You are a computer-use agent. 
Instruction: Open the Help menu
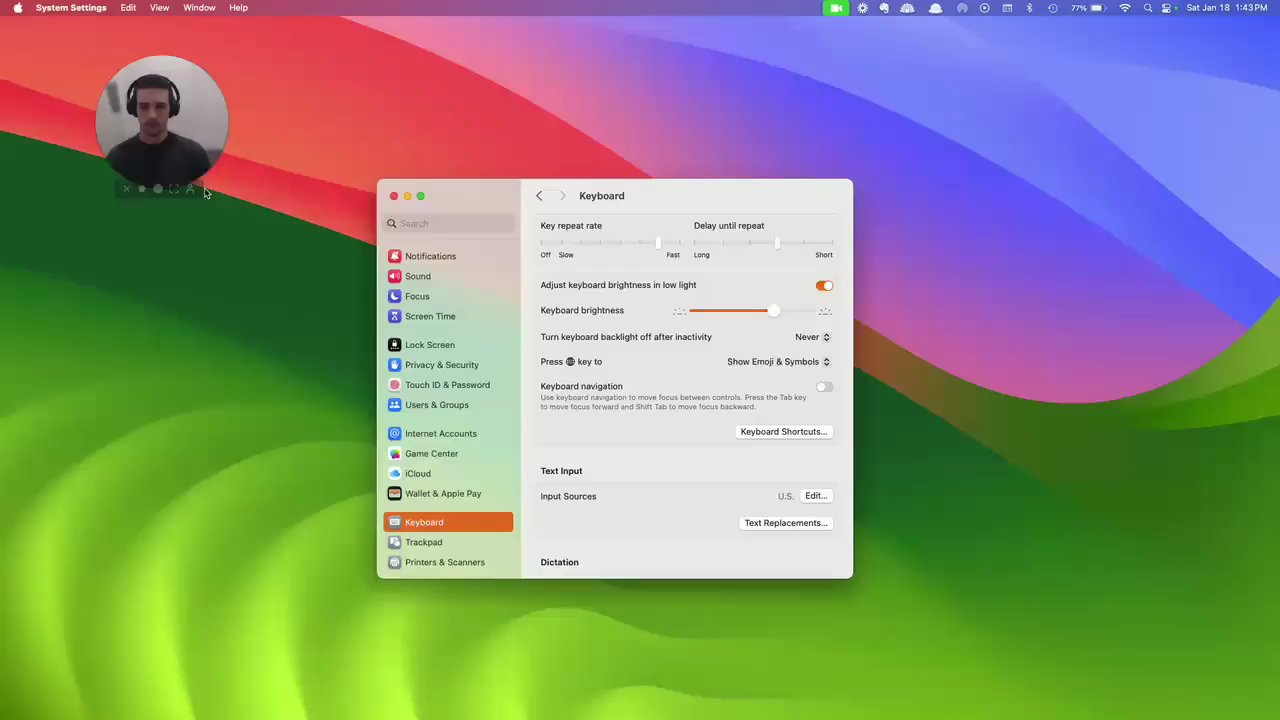point(238,8)
